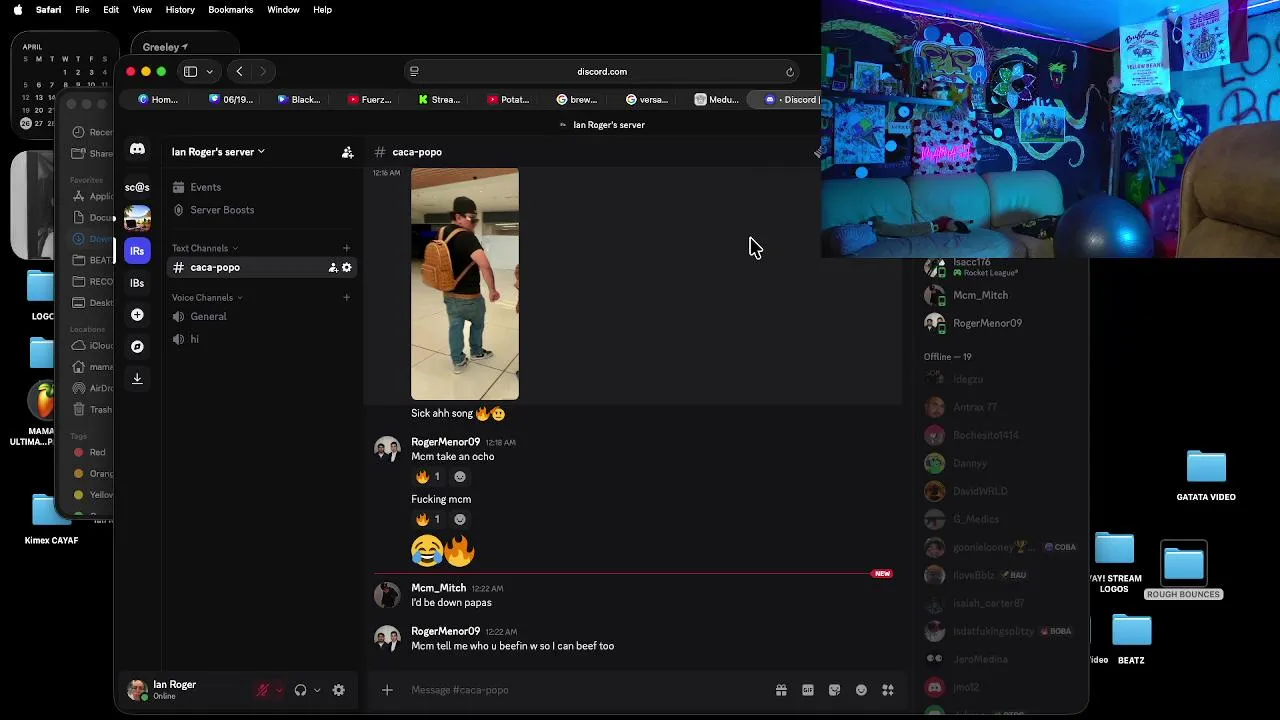Open the apps icon in message bar
This screenshot has height=720, width=1280.
click(888, 690)
